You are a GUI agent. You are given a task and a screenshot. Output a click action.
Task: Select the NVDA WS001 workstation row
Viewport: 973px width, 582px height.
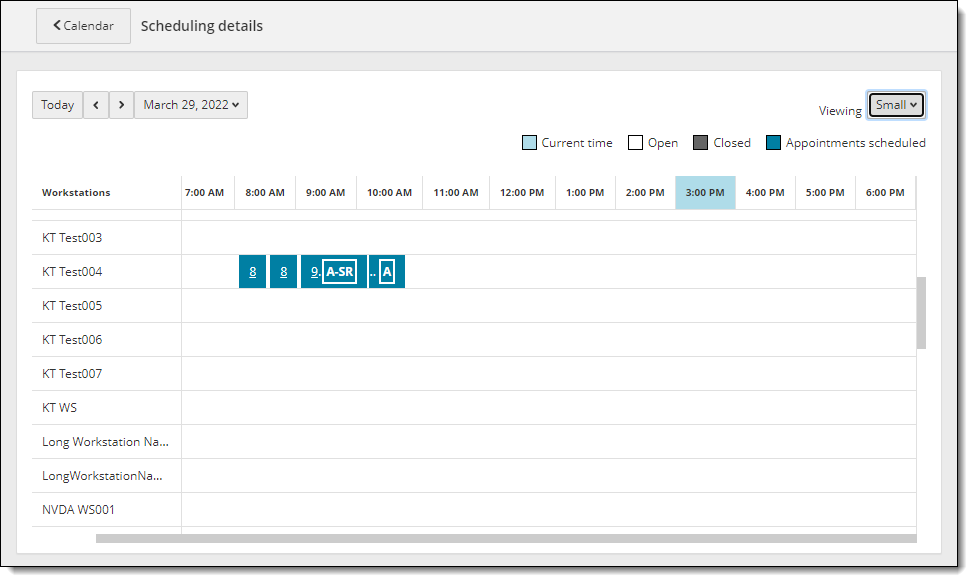tap(474, 510)
